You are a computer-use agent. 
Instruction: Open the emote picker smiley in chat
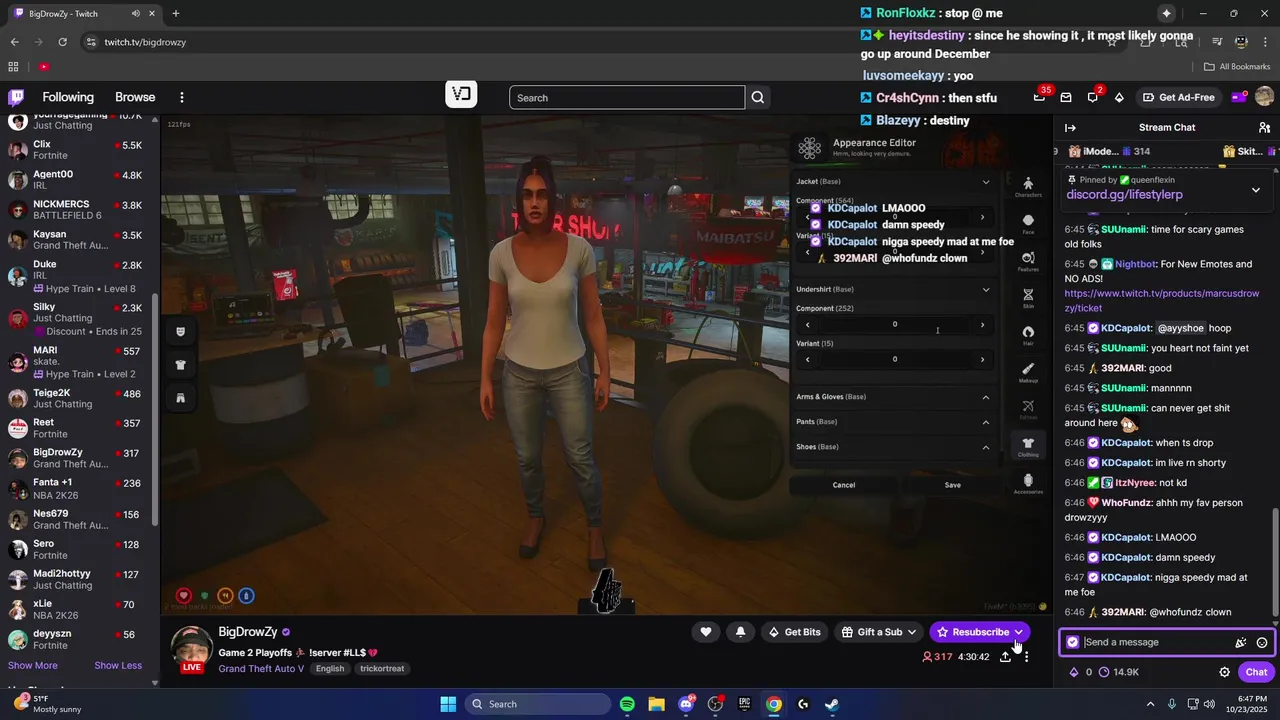tap(1262, 643)
